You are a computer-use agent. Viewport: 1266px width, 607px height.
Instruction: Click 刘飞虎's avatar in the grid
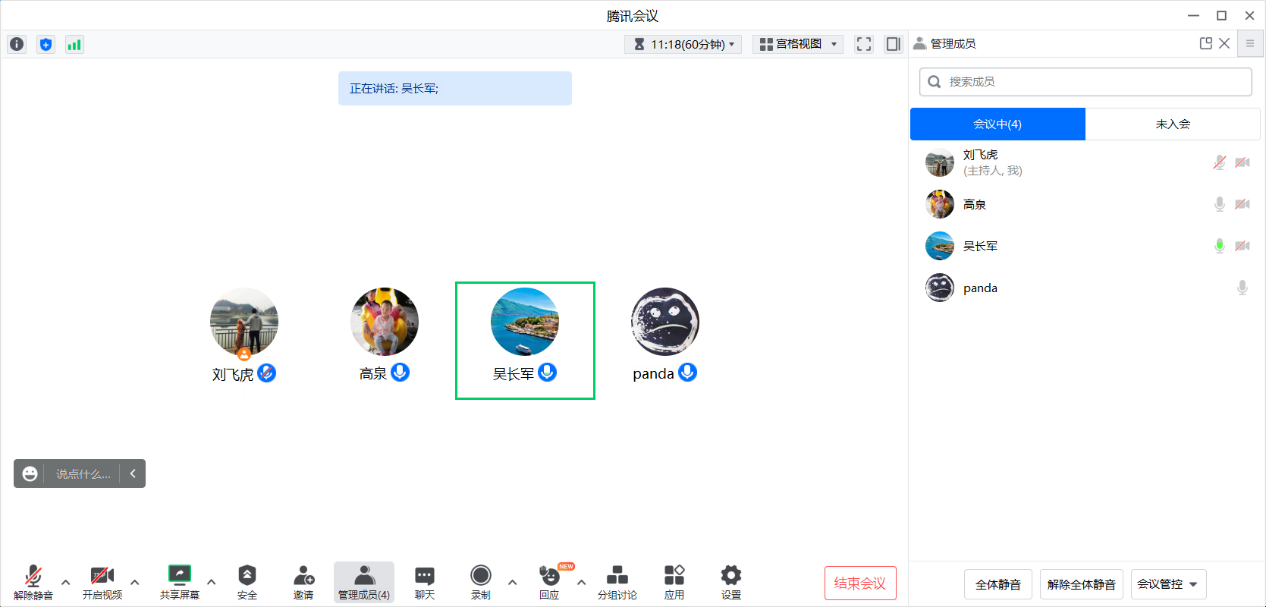[x=244, y=322]
